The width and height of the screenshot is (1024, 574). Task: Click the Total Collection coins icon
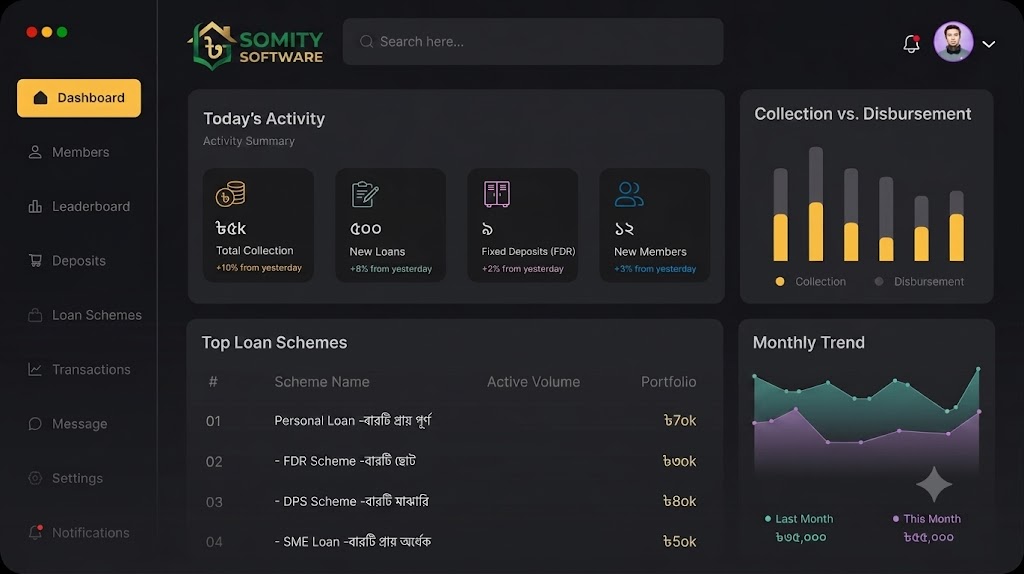pyautogui.click(x=231, y=194)
